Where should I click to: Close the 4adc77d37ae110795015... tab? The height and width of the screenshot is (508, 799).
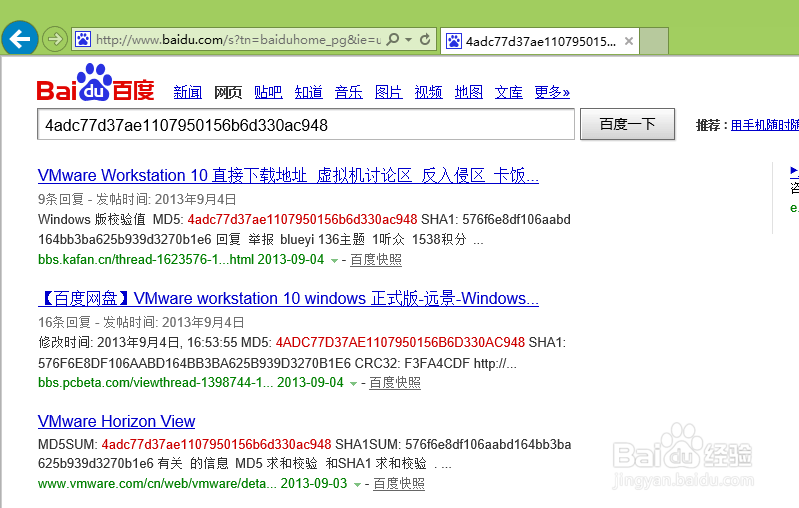629,41
